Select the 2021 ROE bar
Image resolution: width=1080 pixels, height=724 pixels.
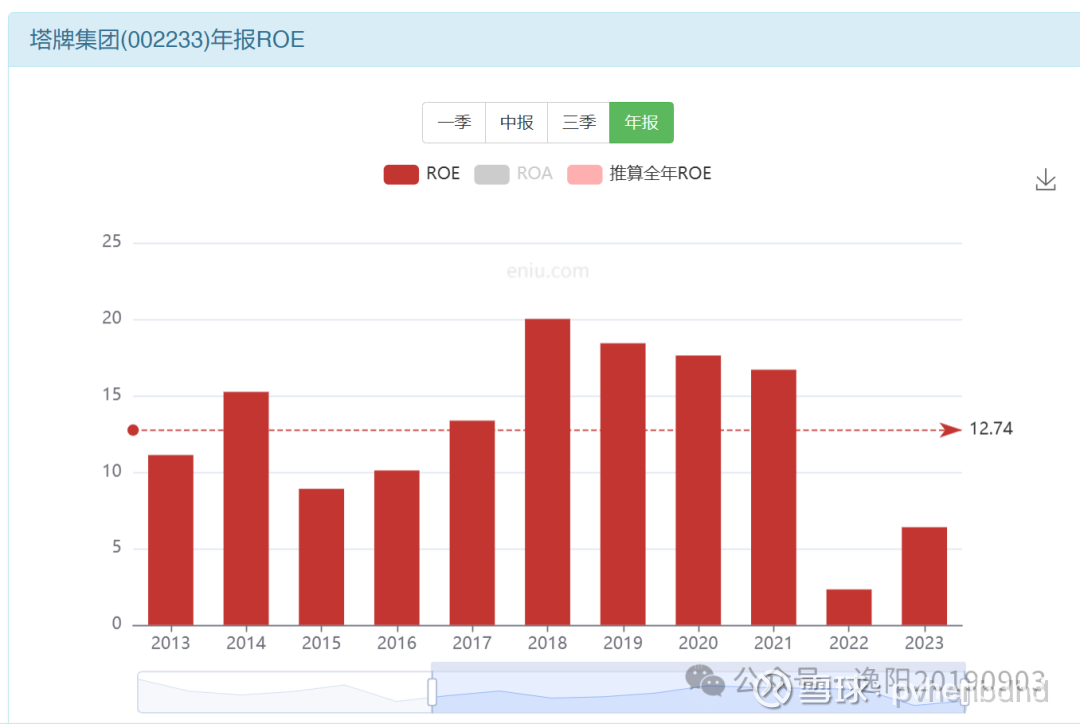(773, 497)
